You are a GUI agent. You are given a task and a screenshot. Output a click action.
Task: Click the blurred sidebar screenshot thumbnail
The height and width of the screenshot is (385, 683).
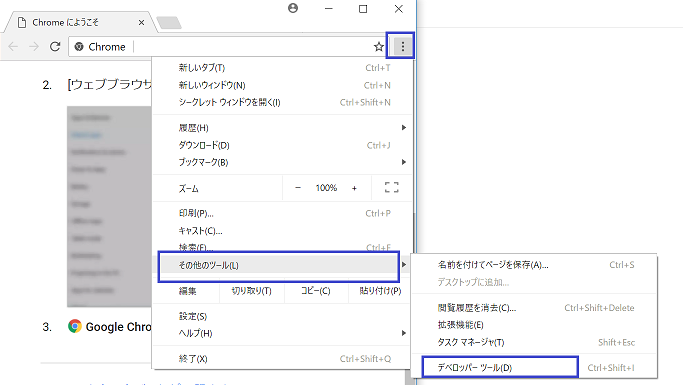click(x=109, y=206)
